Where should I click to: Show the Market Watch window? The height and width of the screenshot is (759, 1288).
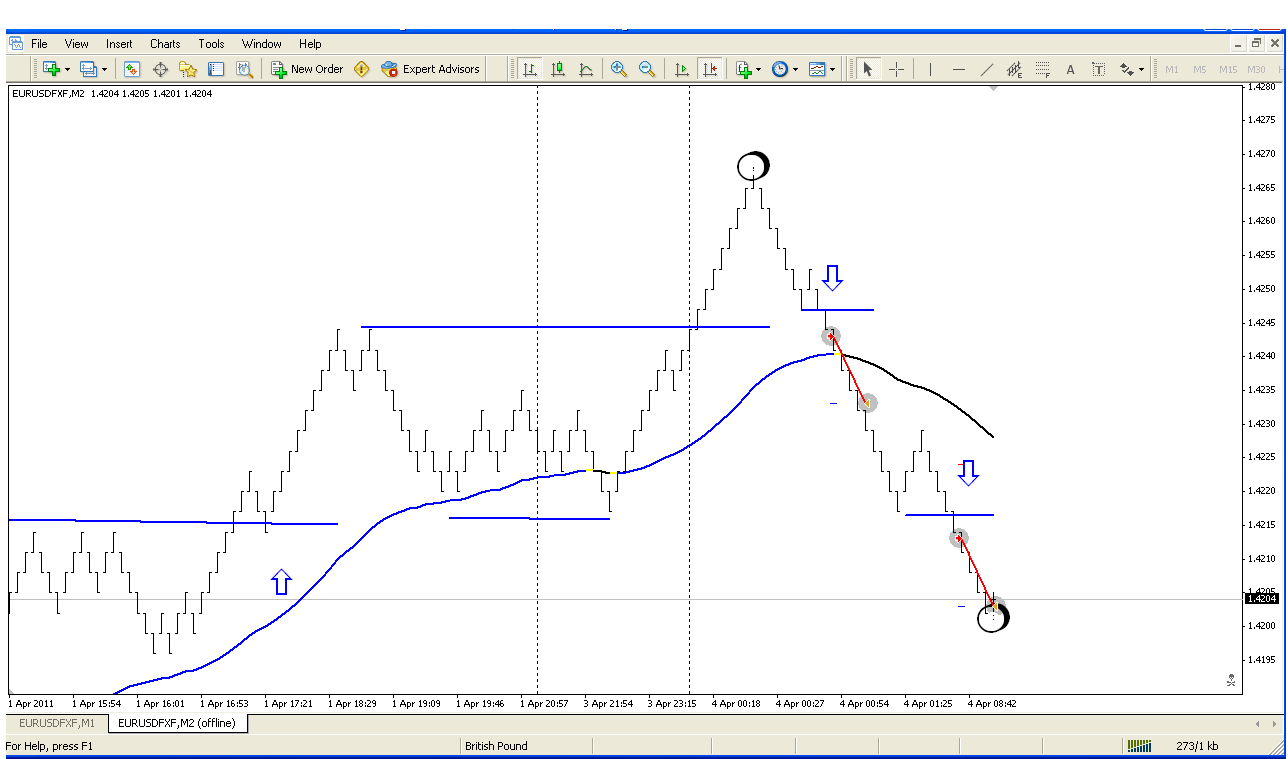tap(132, 69)
